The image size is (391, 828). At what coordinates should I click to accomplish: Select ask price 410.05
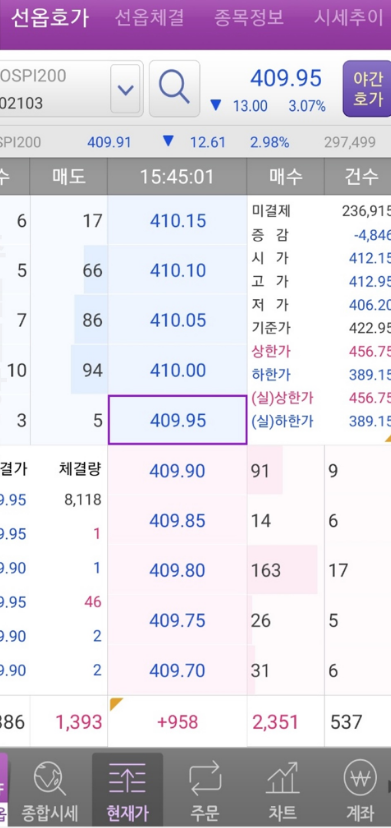coord(178,320)
